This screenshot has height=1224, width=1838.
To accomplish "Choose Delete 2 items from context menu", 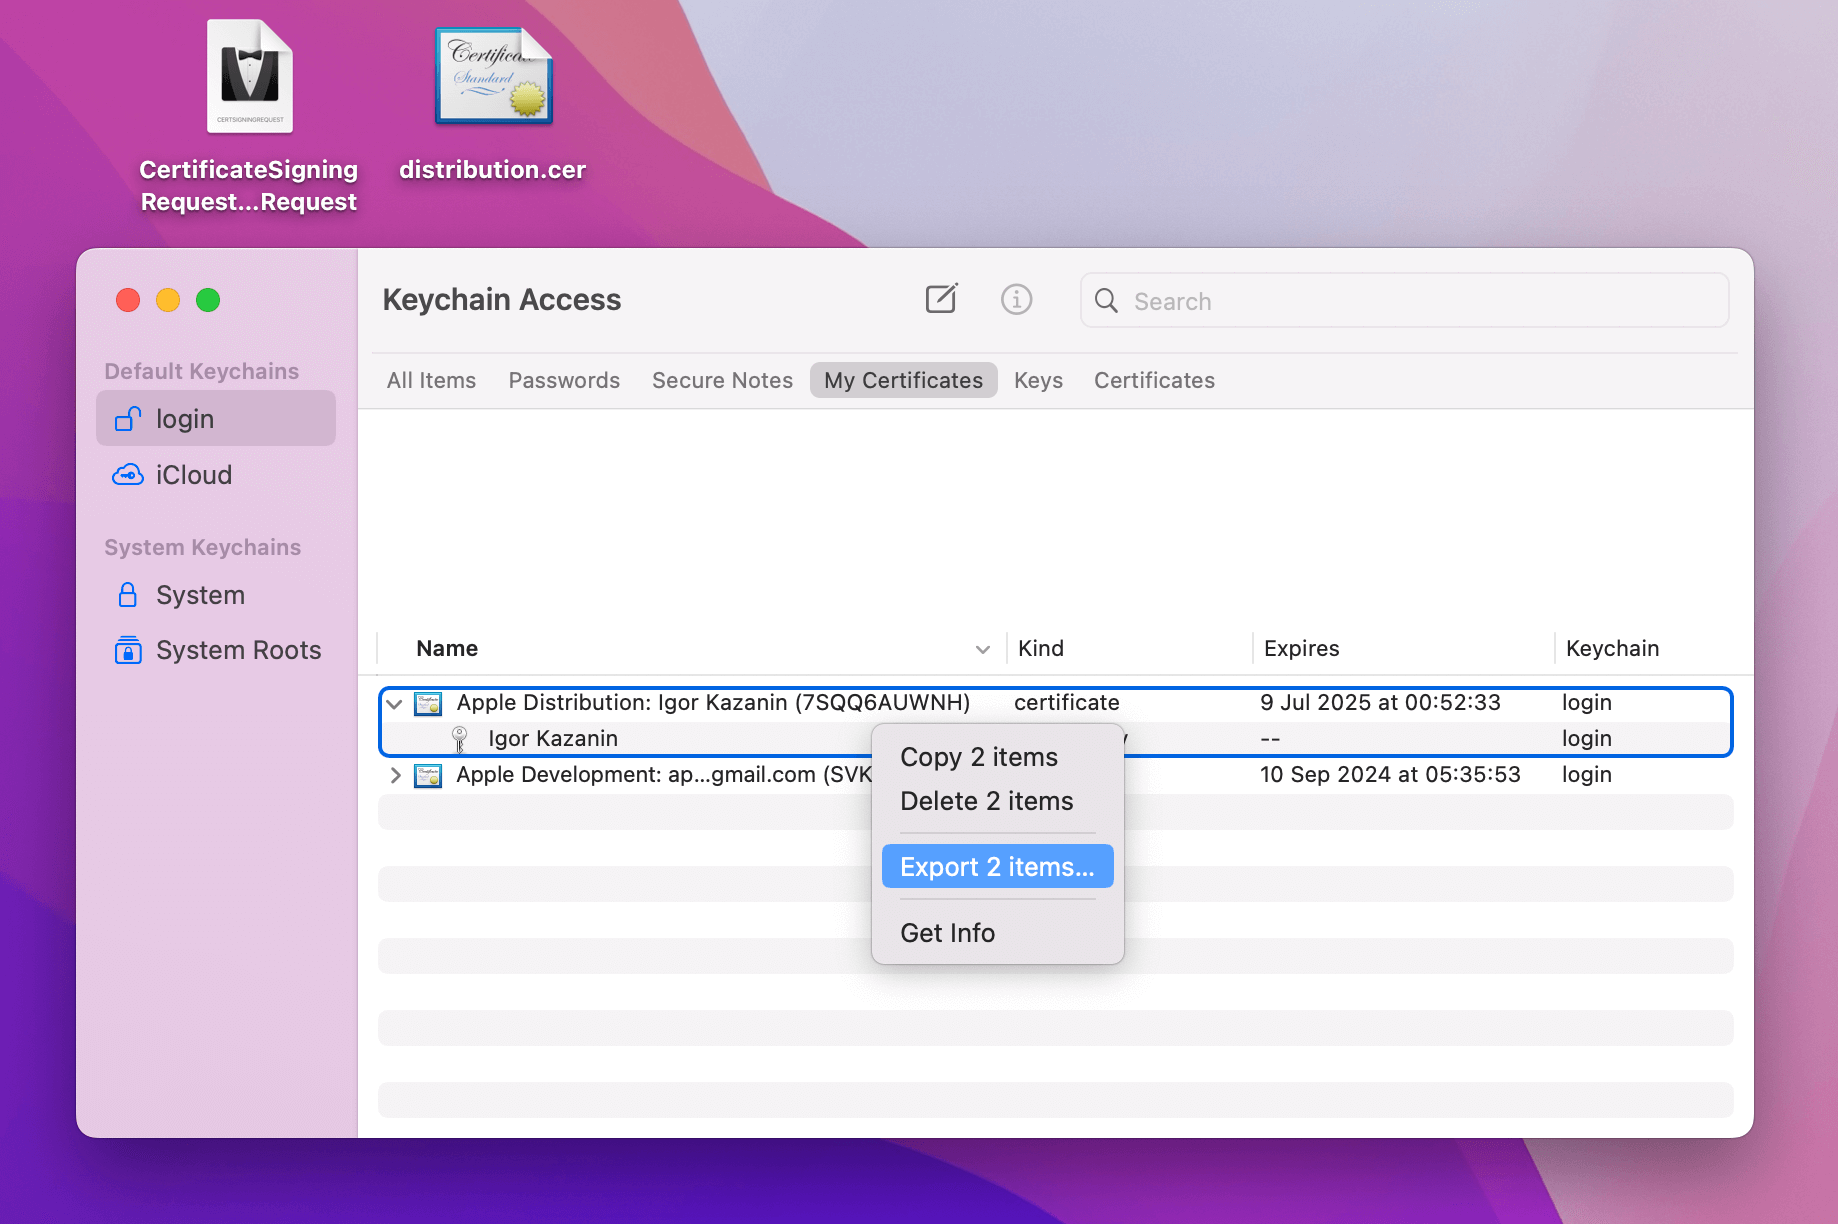I will point(998,801).
